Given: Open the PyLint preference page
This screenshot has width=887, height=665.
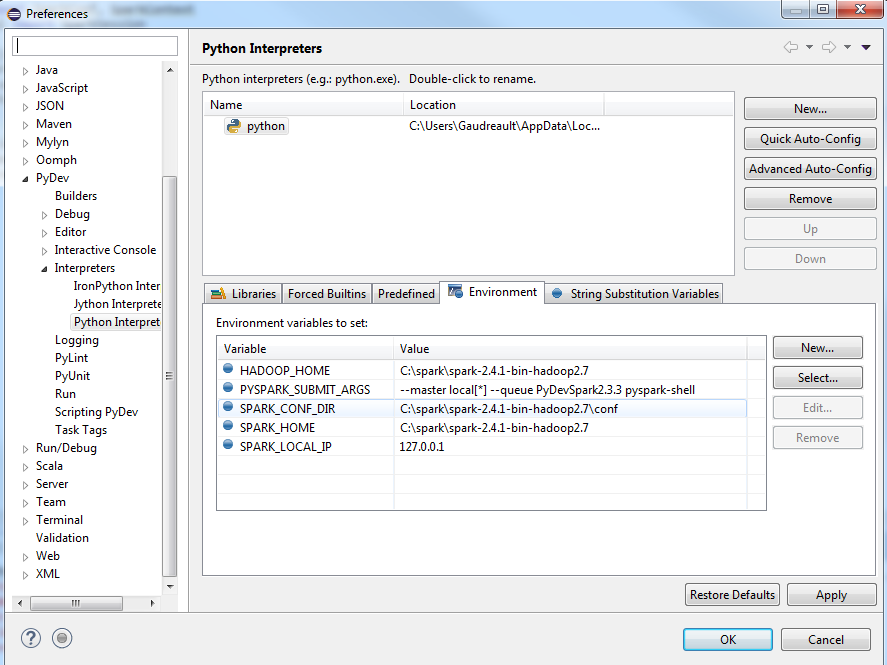Looking at the screenshot, I should pyautogui.click(x=71, y=358).
